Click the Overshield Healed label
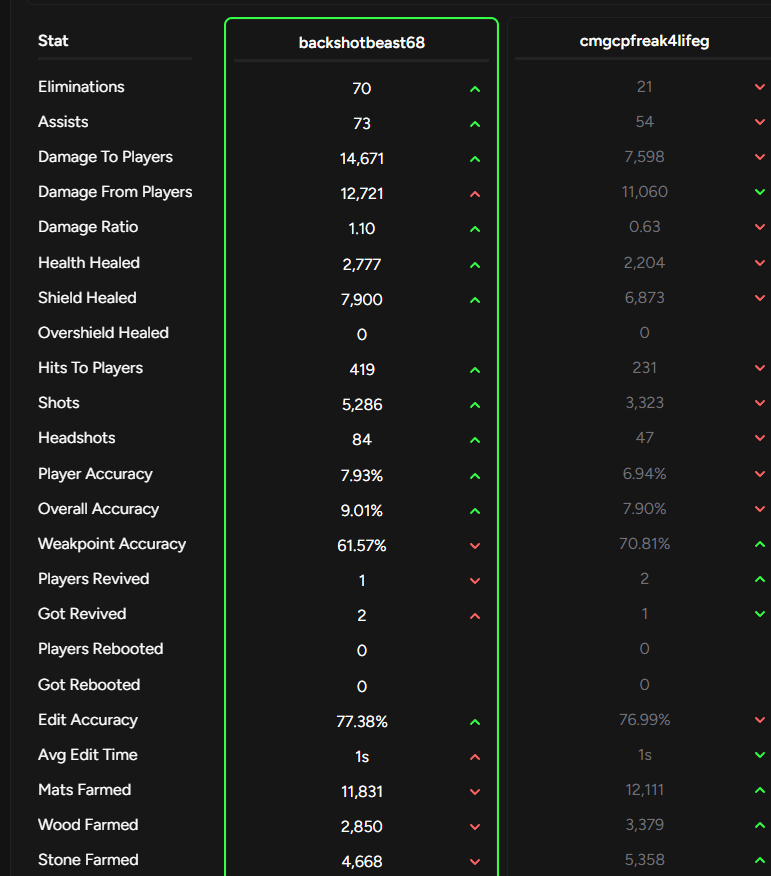 (x=103, y=332)
